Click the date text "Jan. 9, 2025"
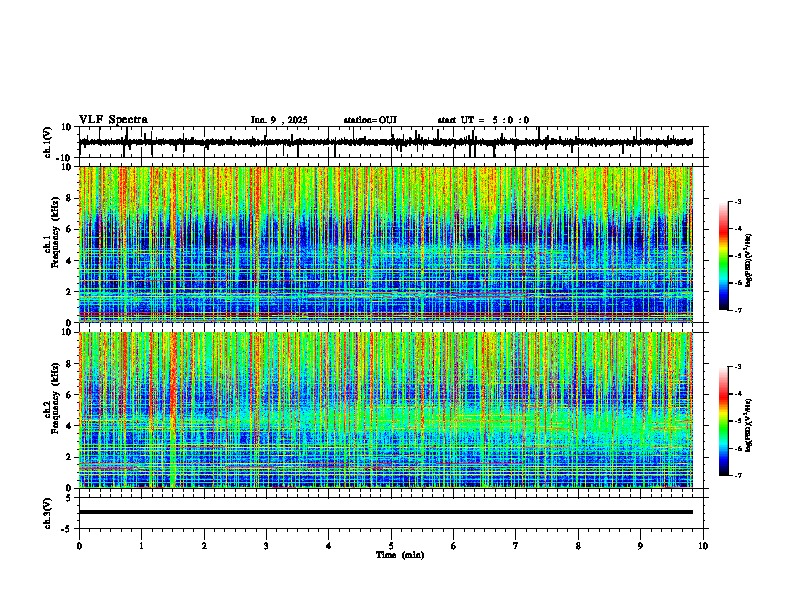Image resolution: width=792 pixels, height=612 pixels. [279, 120]
